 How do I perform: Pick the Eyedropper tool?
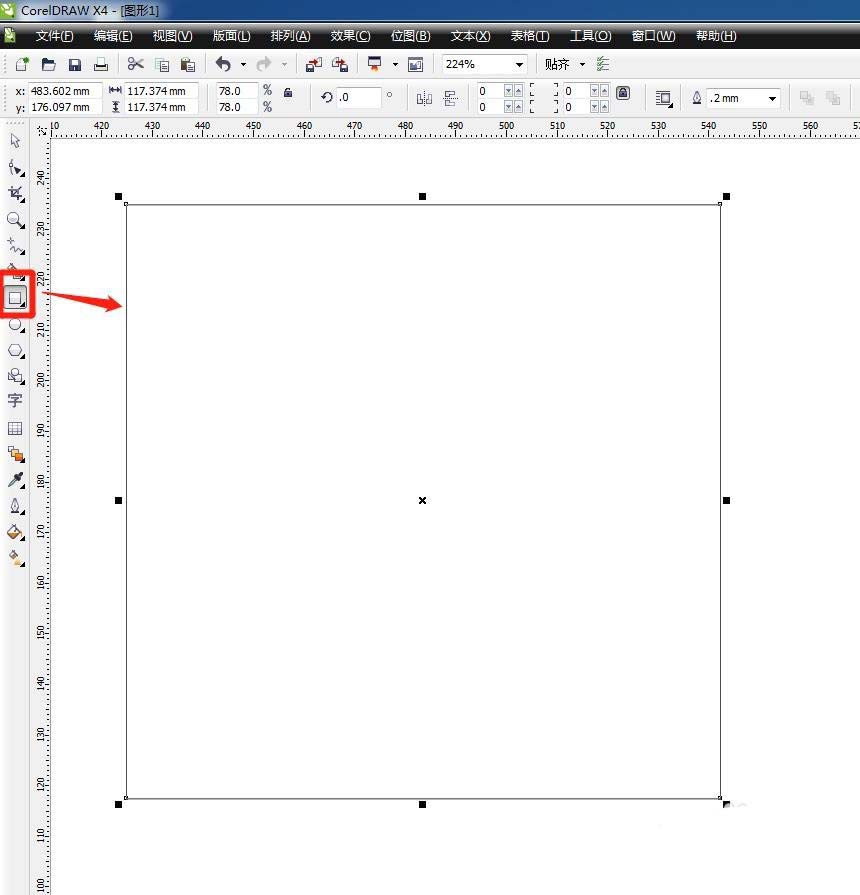15,479
